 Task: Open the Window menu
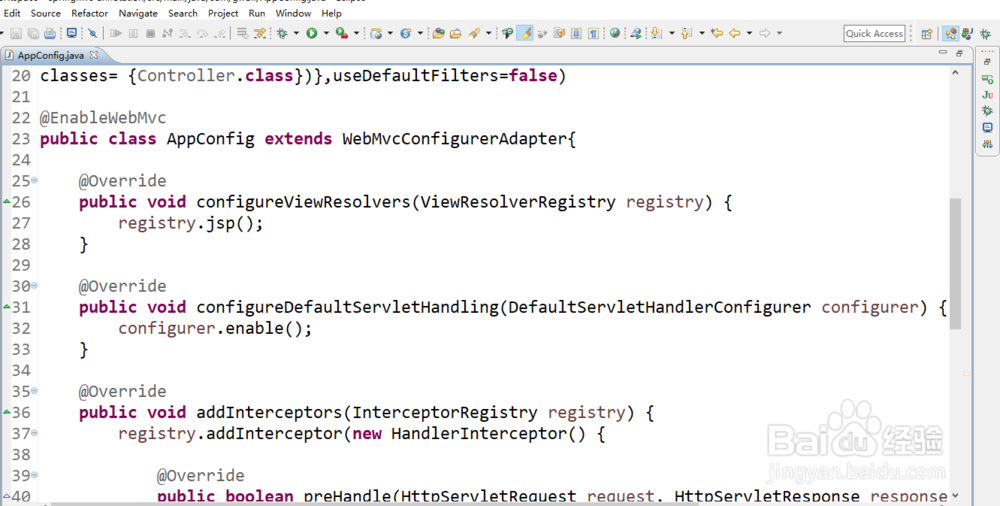pos(293,13)
